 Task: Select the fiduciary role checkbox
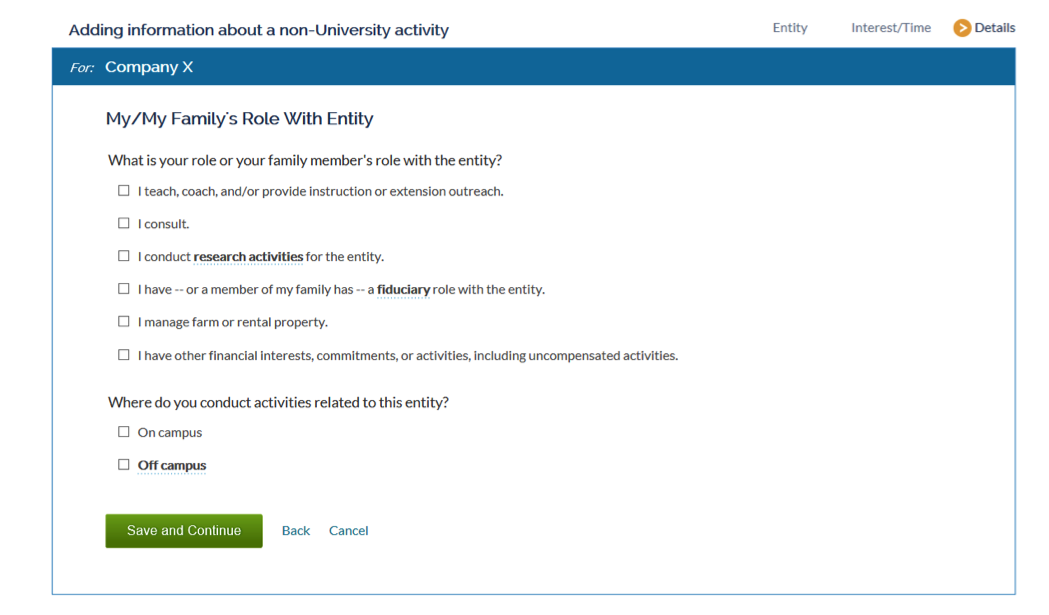click(x=124, y=288)
